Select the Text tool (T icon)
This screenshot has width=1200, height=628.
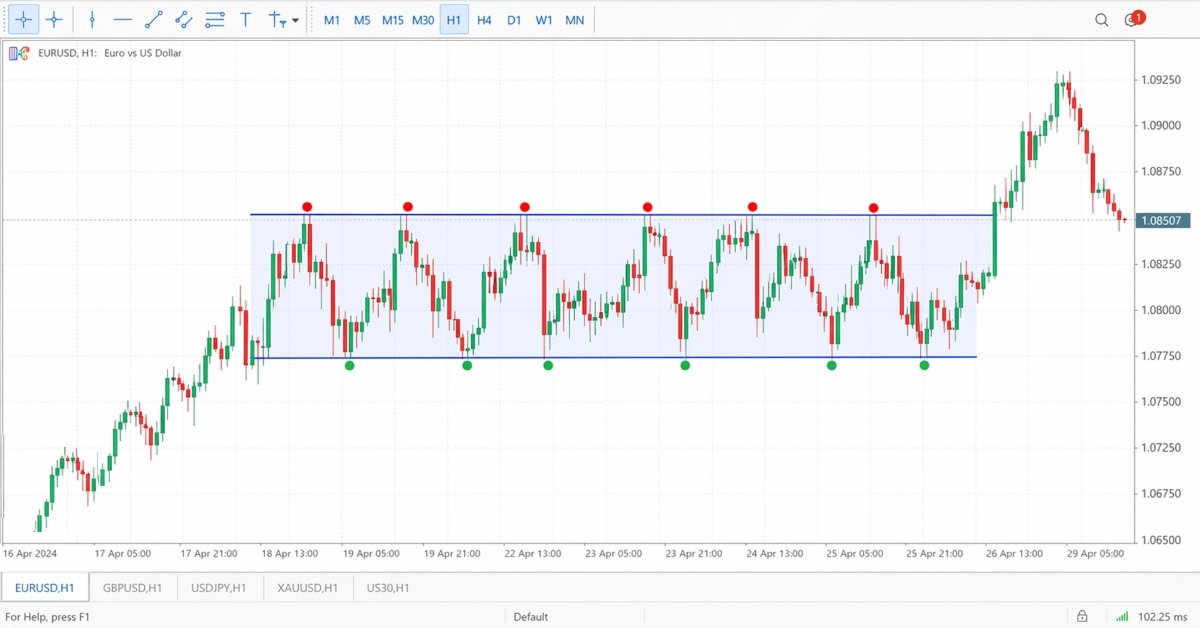tap(245, 19)
